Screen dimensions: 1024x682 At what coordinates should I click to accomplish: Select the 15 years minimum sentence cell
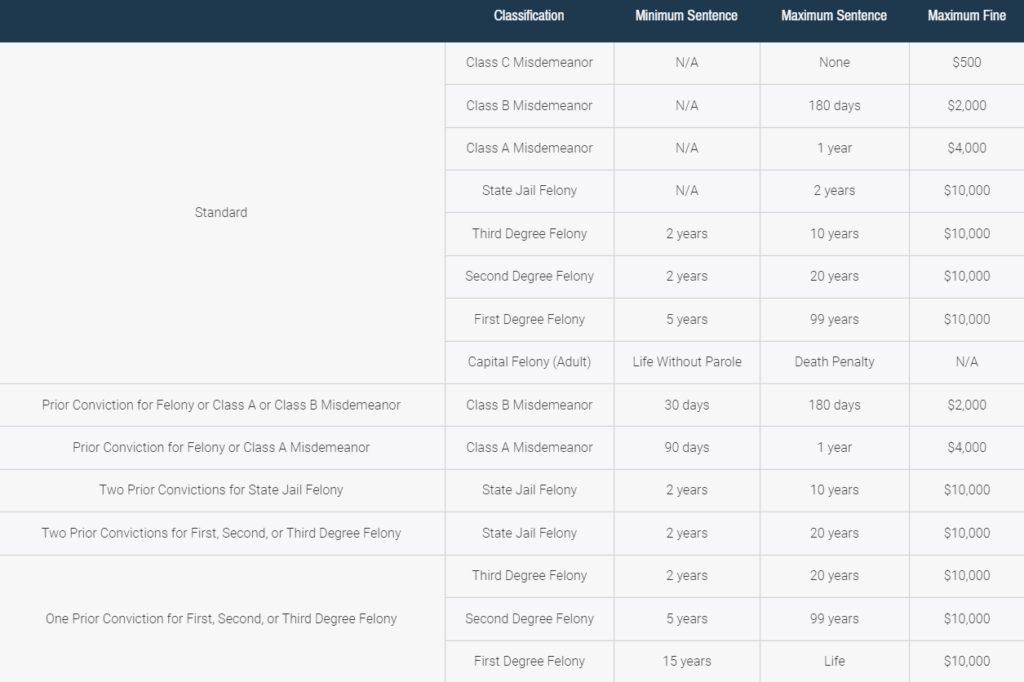click(686, 661)
